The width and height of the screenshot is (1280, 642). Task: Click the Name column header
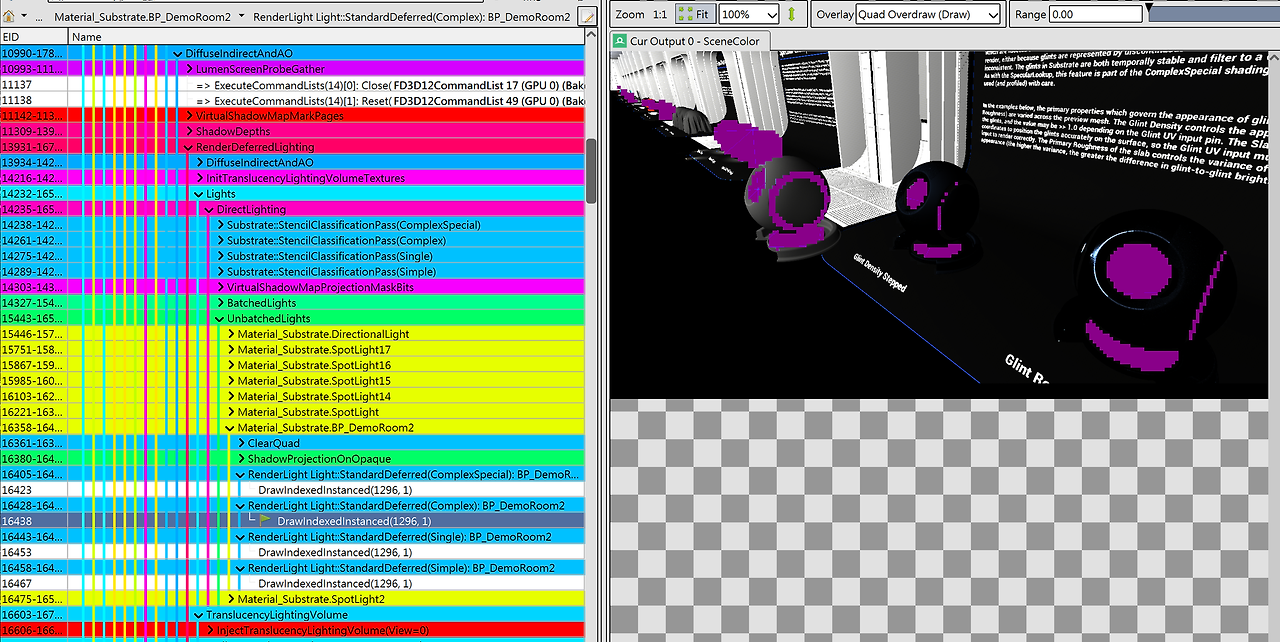point(326,36)
